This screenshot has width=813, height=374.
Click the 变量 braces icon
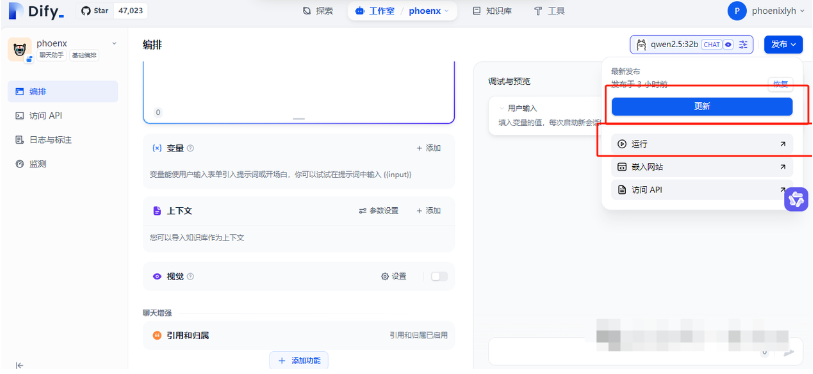(x=157, y=148)
